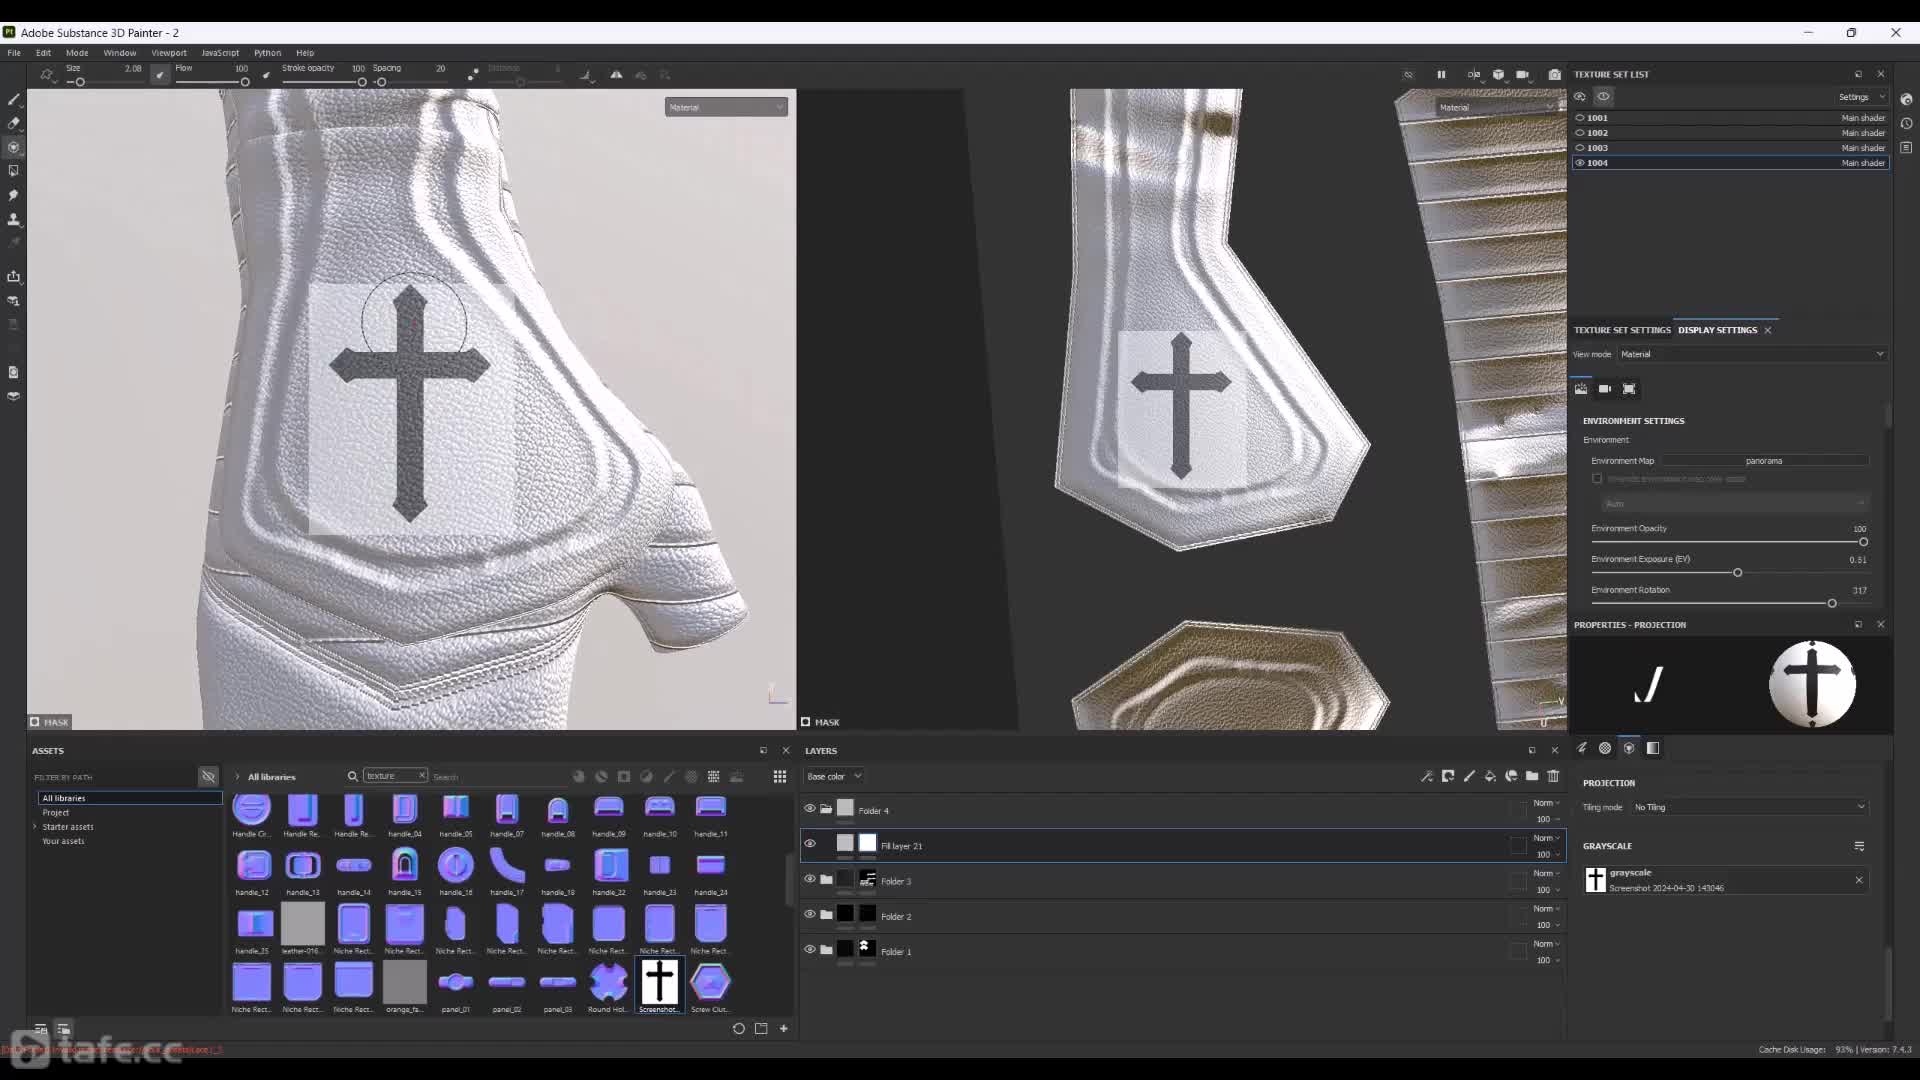Open the Texture Set List Settings dropdown
This screenshot has height=1080, width=1920.
1861,97
